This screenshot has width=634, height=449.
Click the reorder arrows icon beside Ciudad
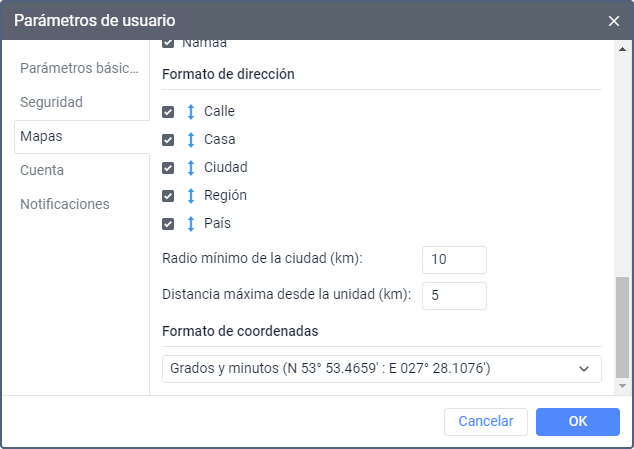tap(190, 168)
